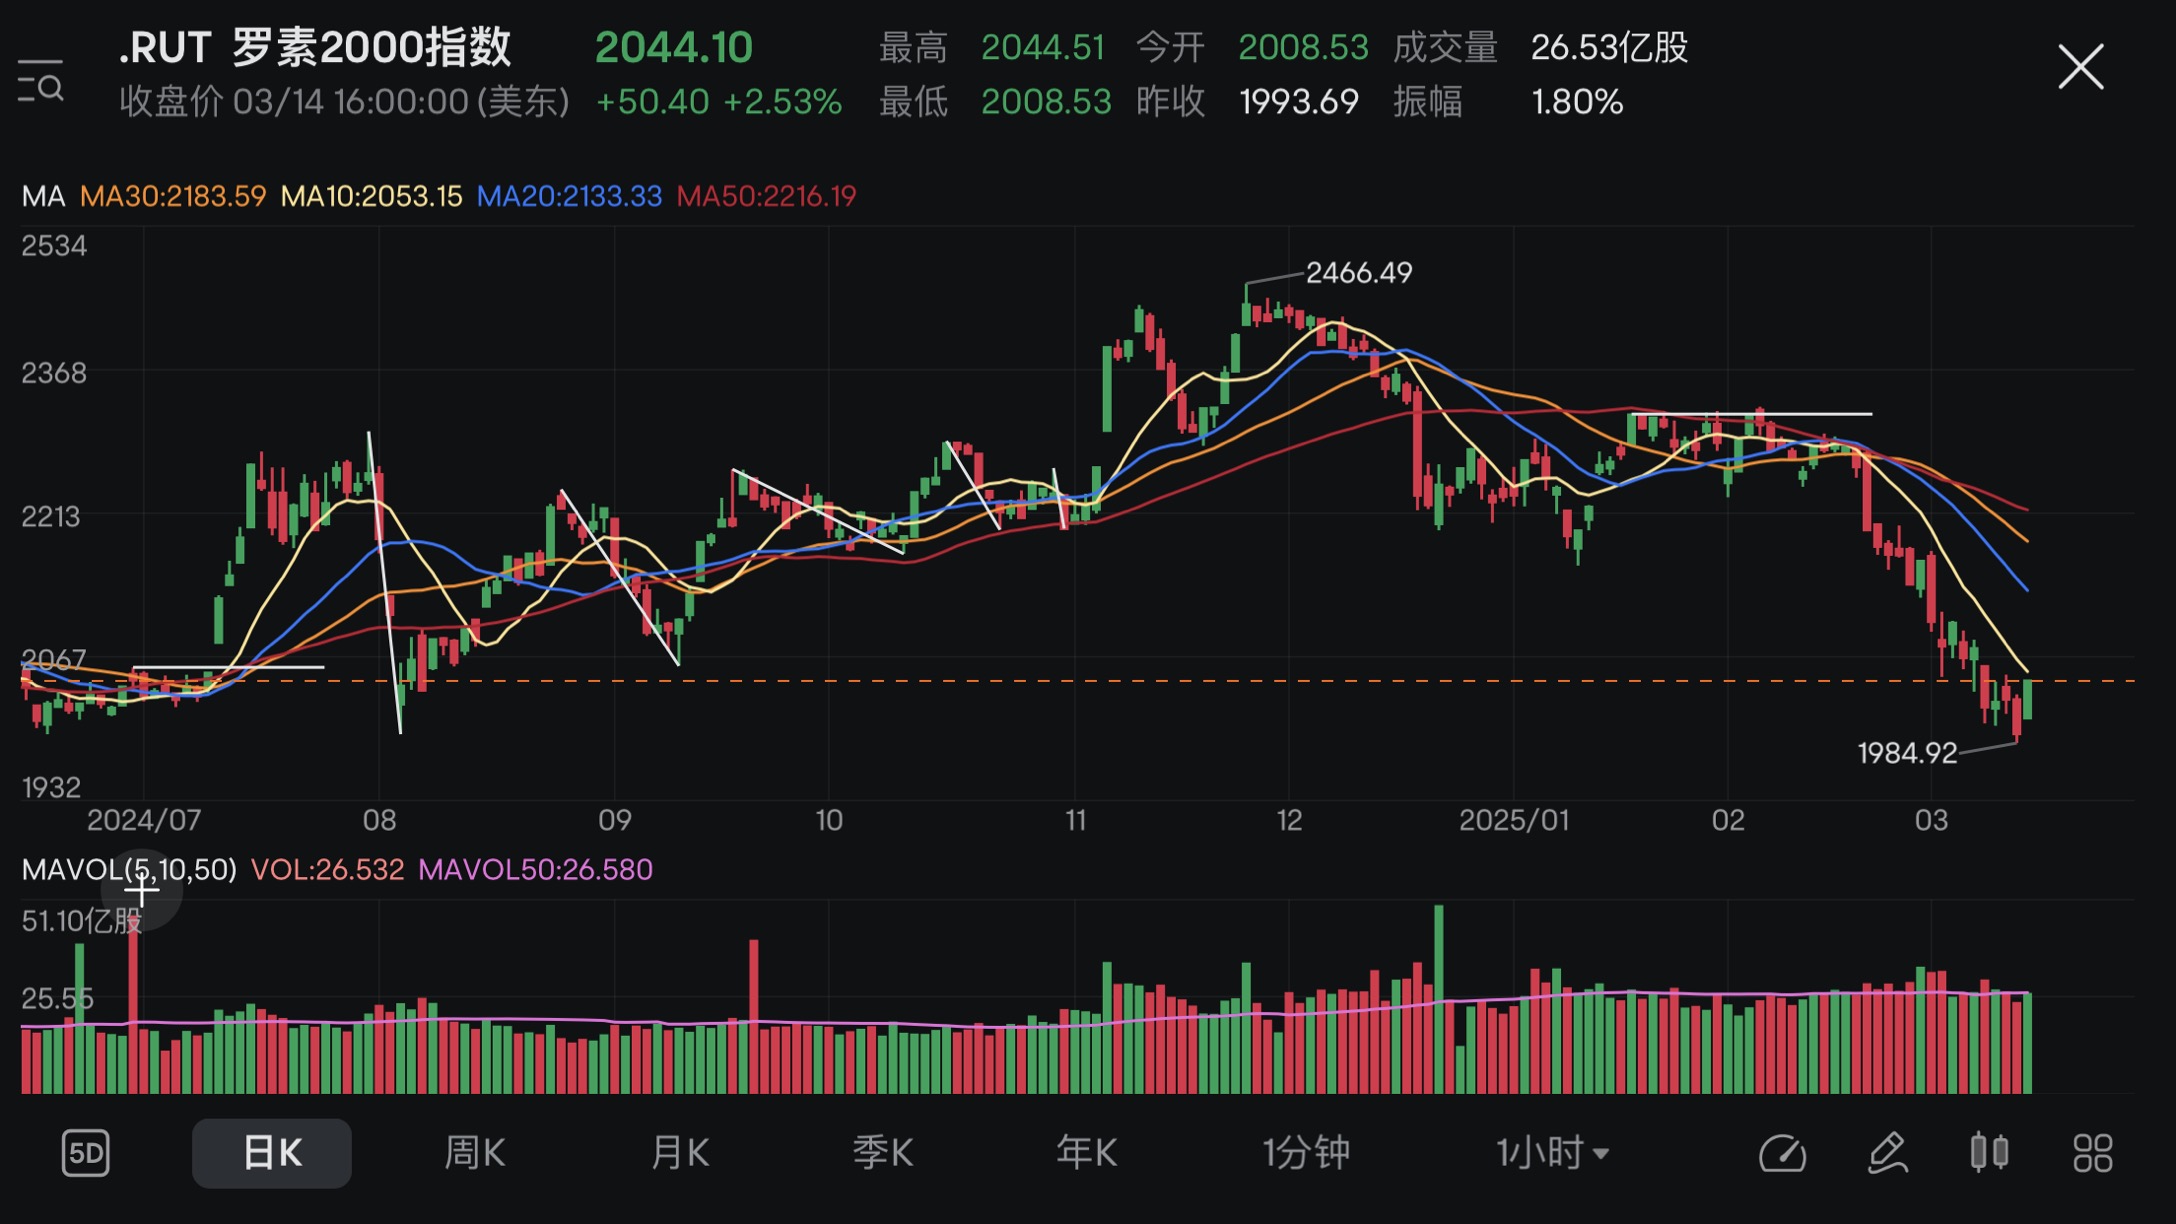Click the MAVOL(5,10,50) indicator label
Screen dimensions: 2176x1224
[x=129, y=869]
